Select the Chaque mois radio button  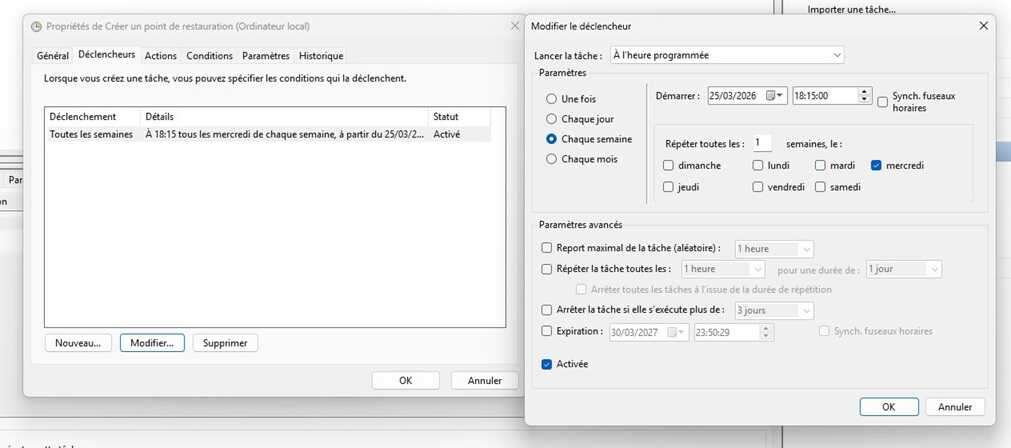click(551, 159)
